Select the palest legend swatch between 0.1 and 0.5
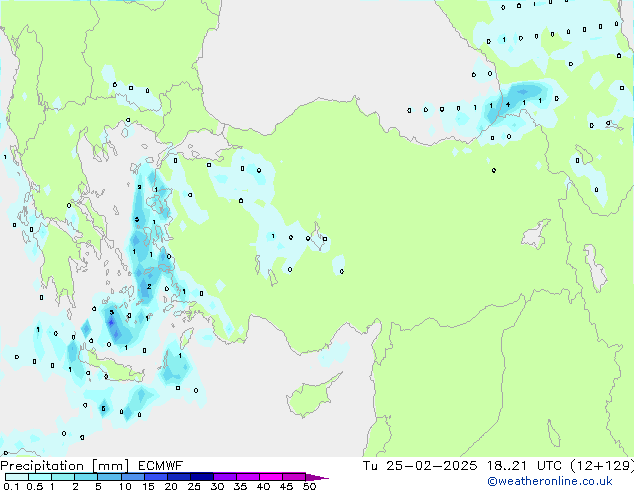 (x=17, y=477)
